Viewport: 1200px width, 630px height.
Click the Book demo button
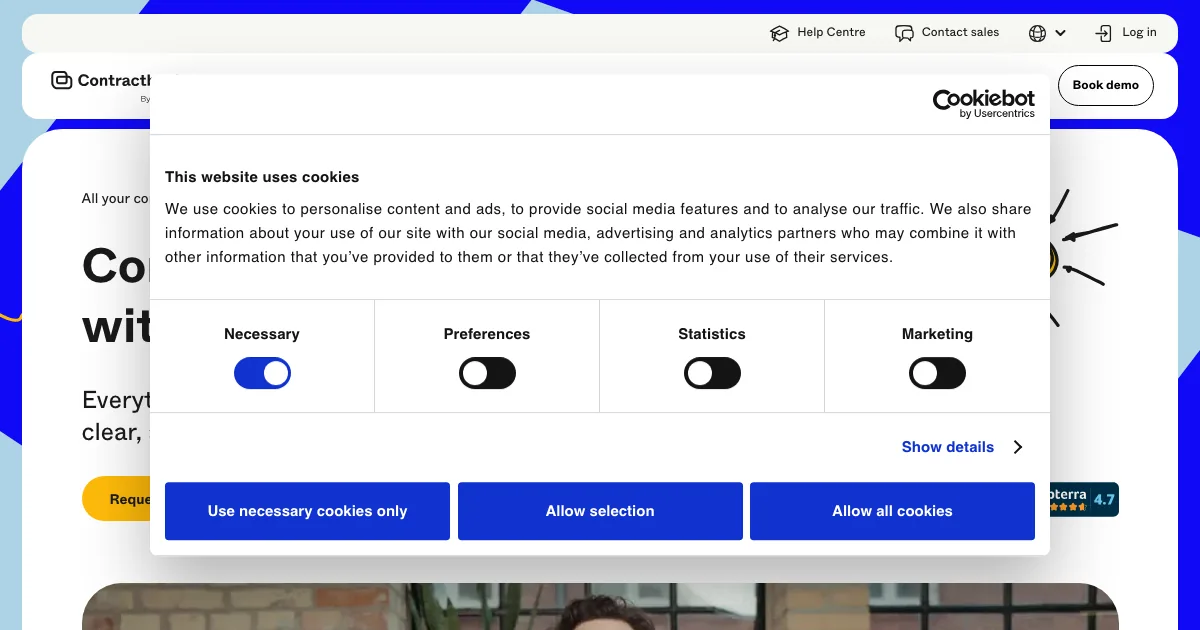[1105, 85]
